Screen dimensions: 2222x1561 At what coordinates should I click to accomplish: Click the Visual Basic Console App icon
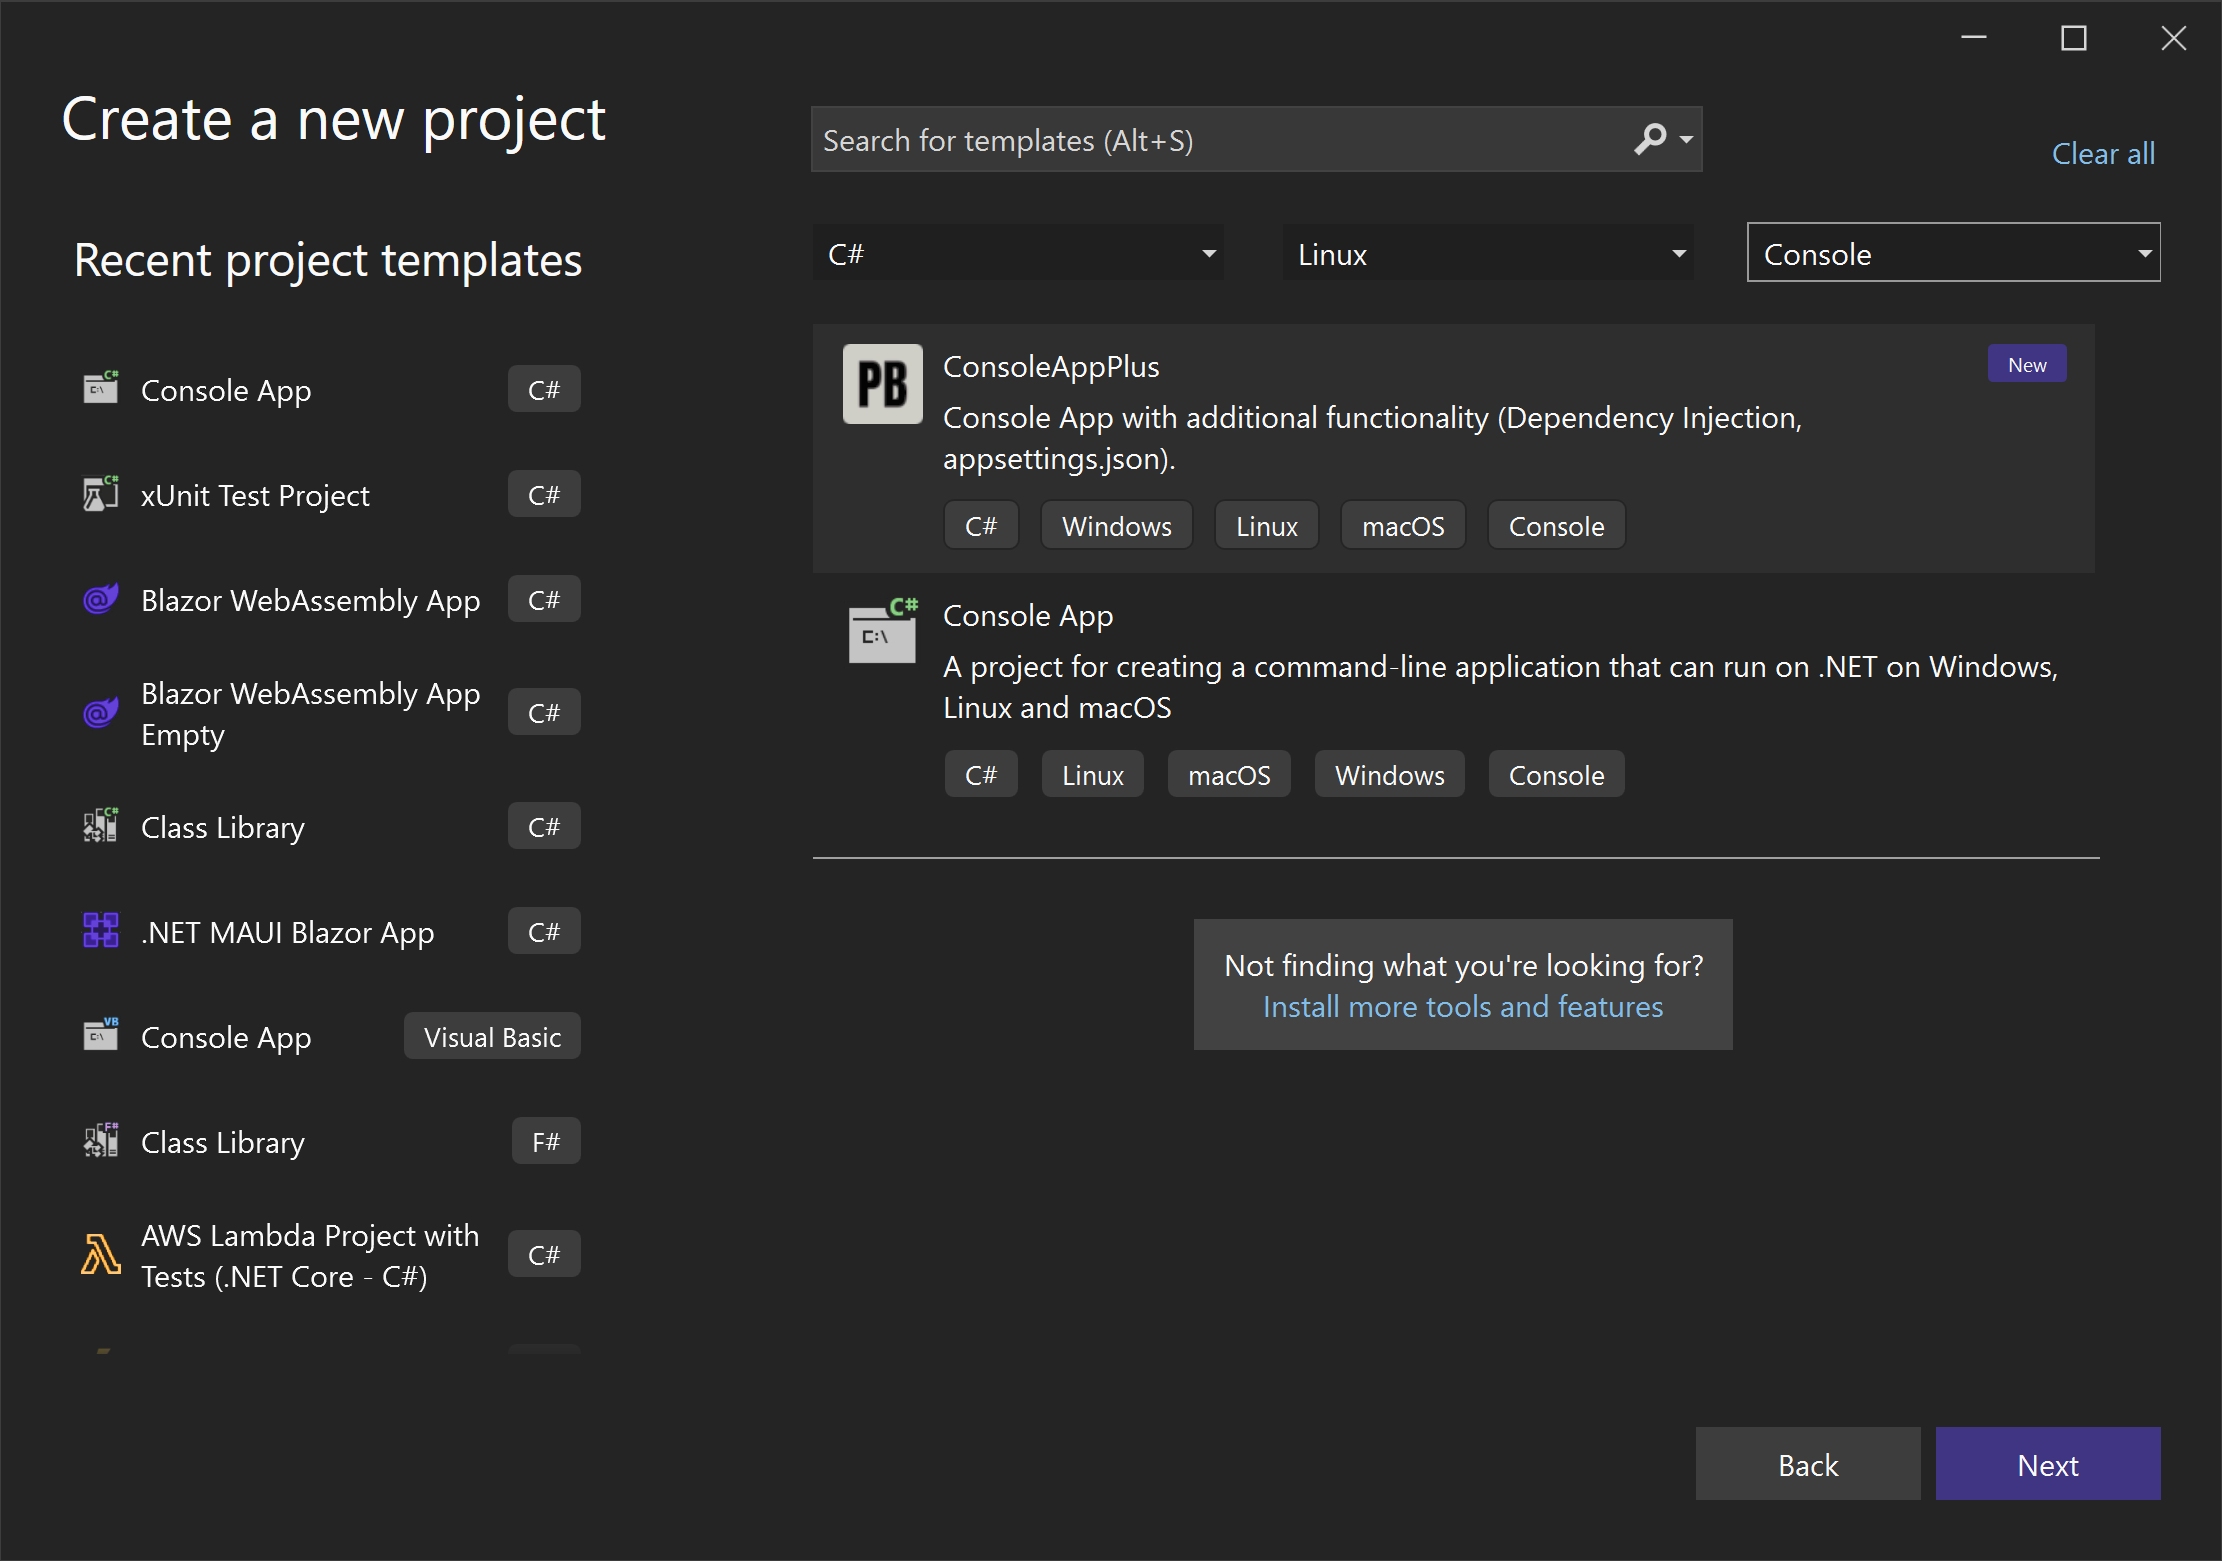point(100,1035)
